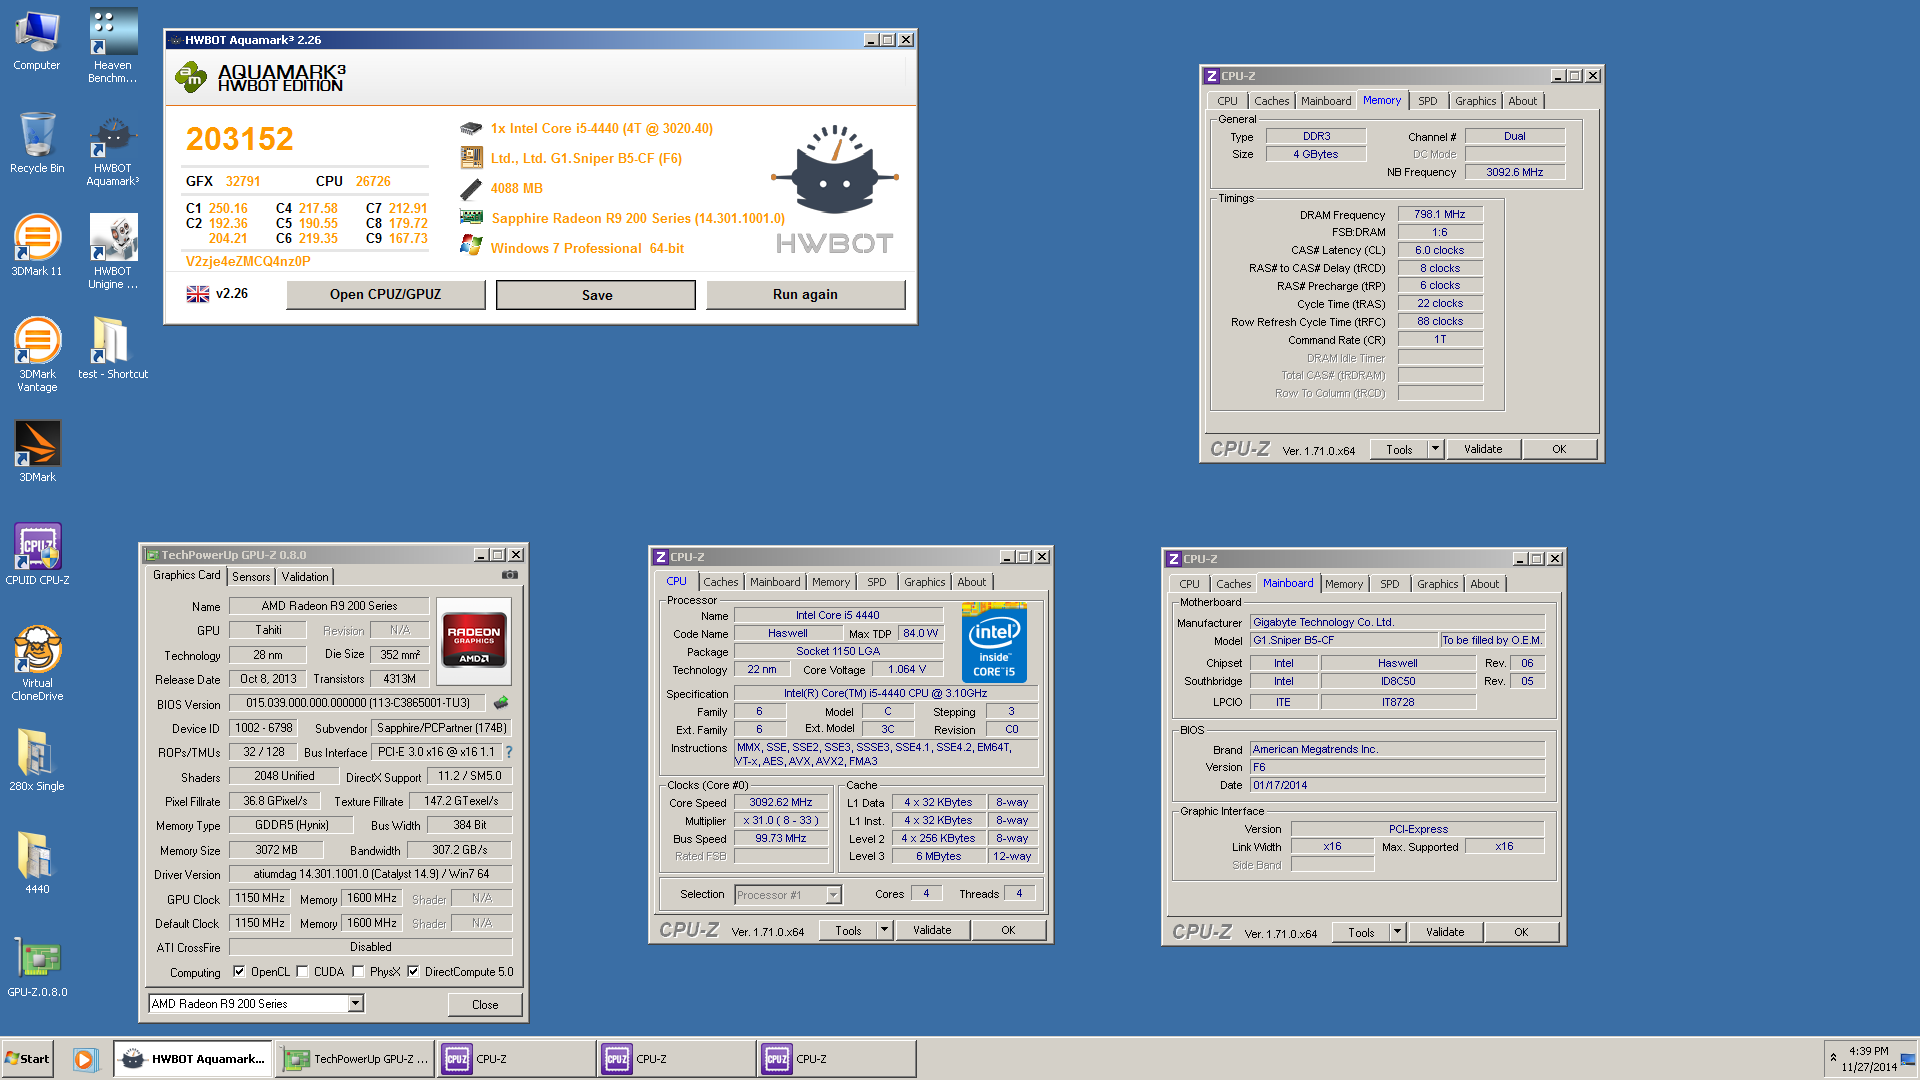Click the Sapphire Radeon R9 200 Series text

(x=638, y=218)
